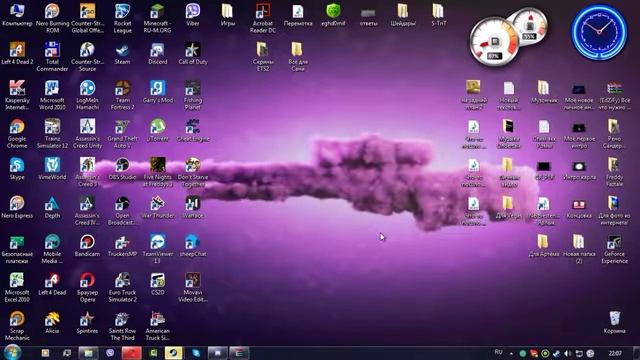The image size is (640, 360).
Task: Open TeamViewer 13 desktop icon
Action: tap(158, 248)
